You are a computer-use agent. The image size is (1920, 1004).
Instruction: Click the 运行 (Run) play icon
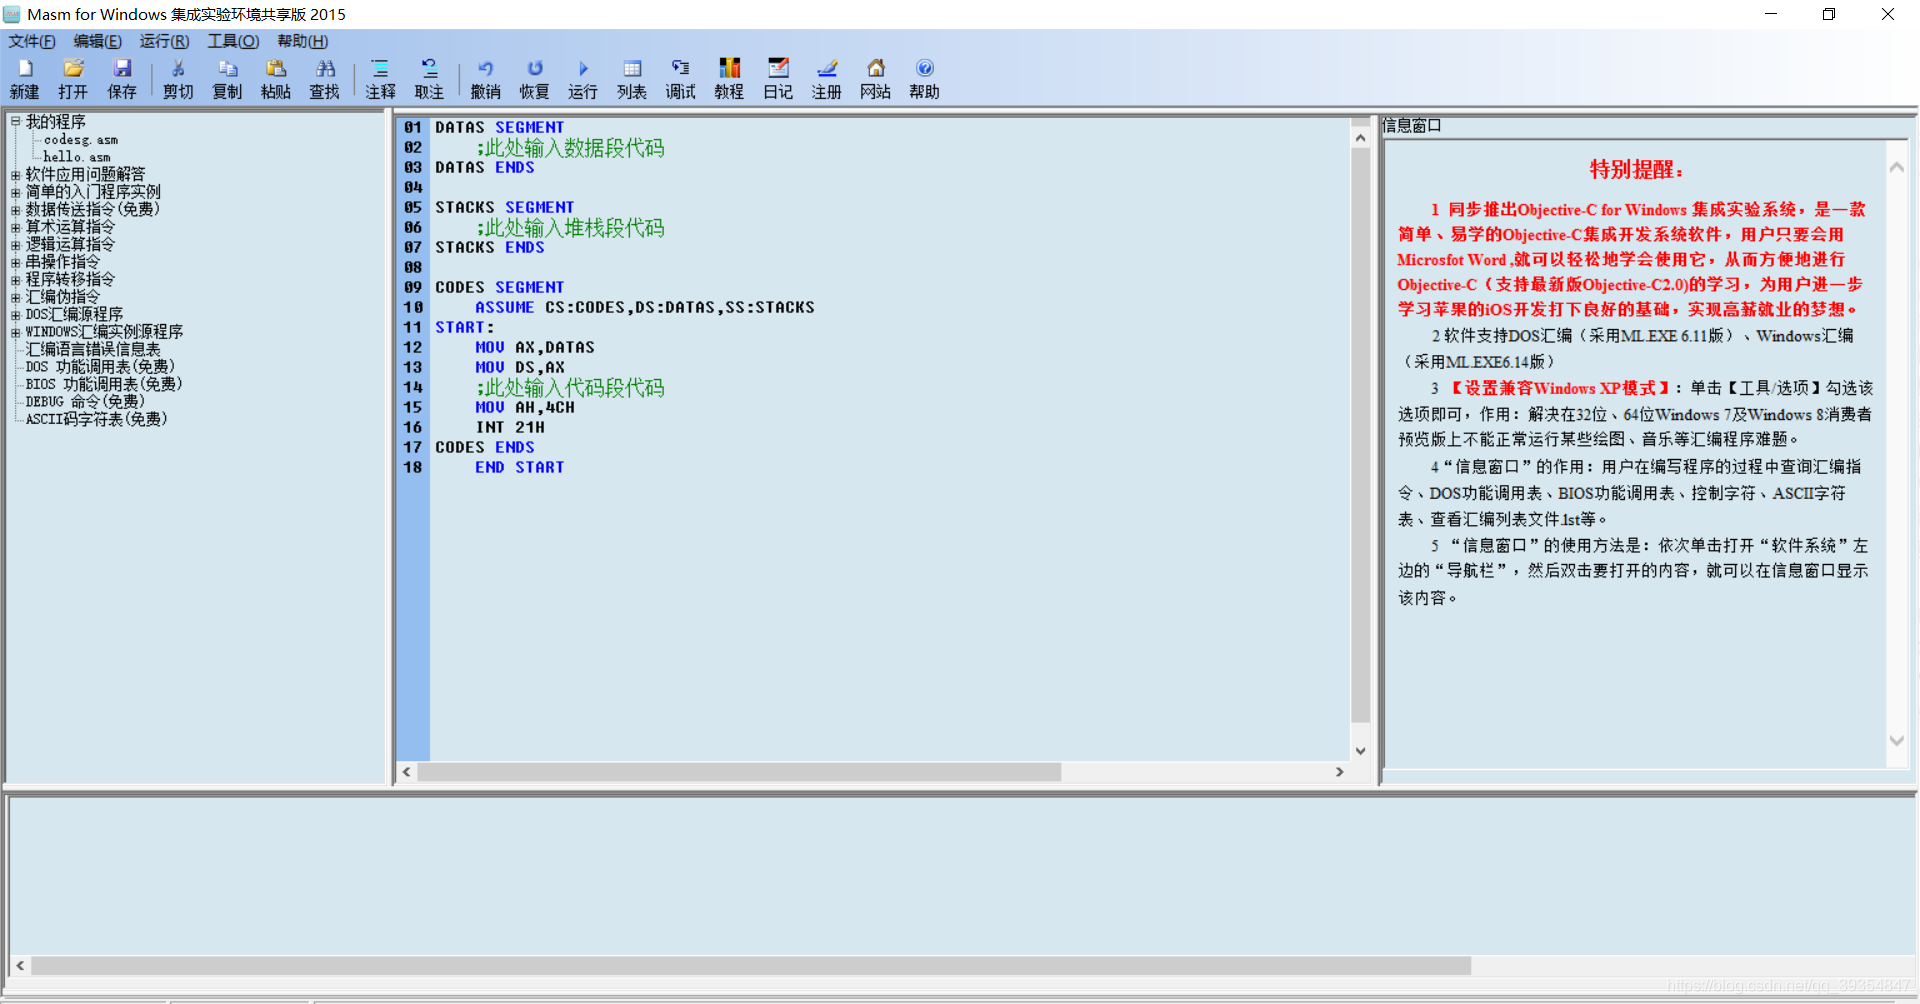583,78
